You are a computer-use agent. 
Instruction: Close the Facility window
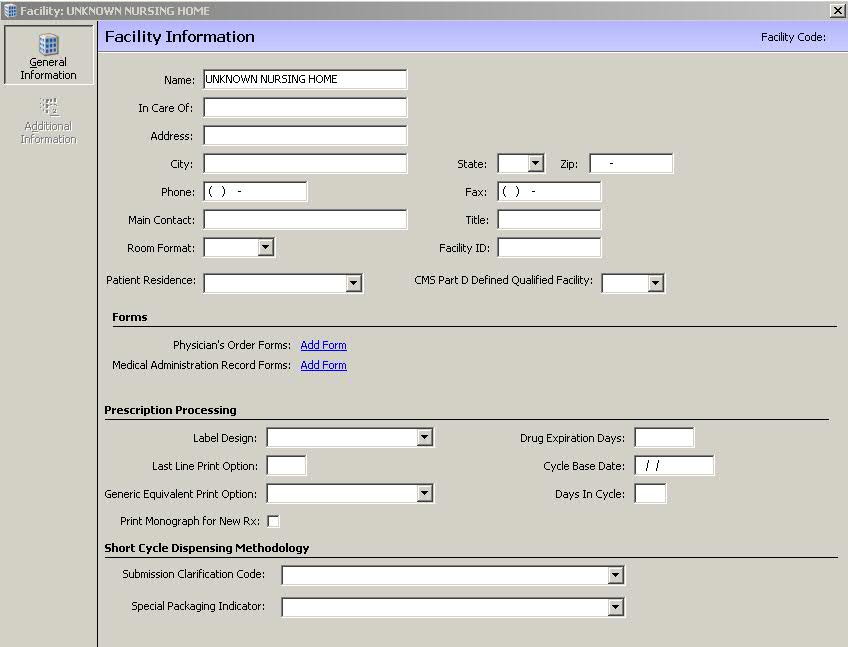click(837, 10)
